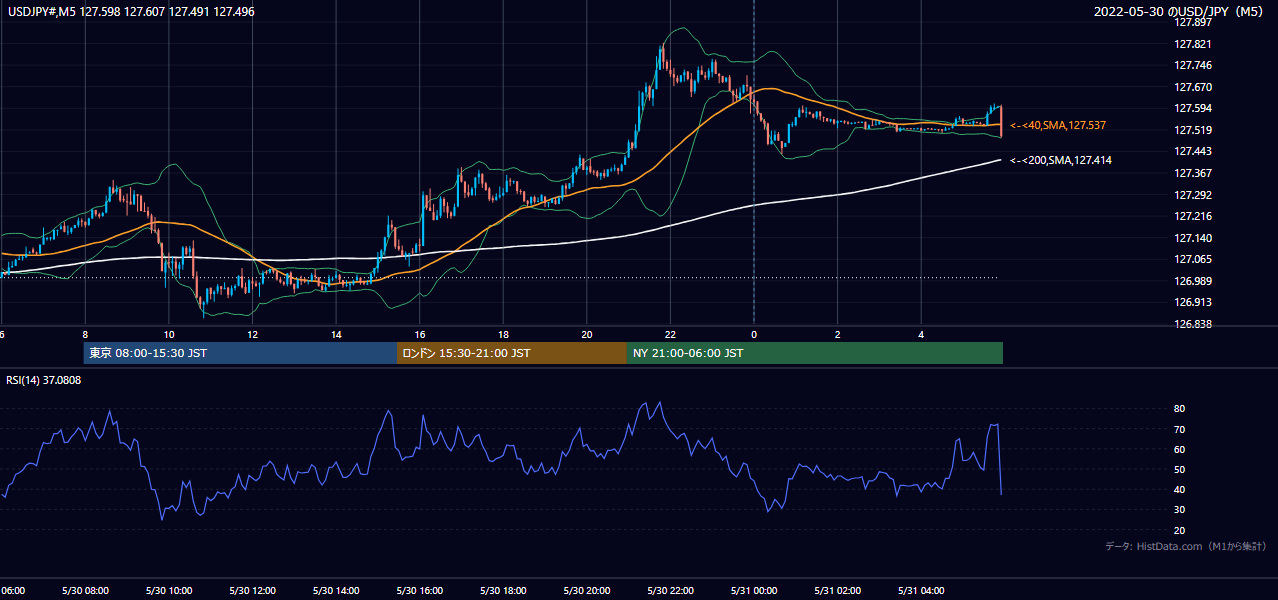Click price axis value 127.216
This screenshot has height=600, width=1278.
click(1191, 216)
